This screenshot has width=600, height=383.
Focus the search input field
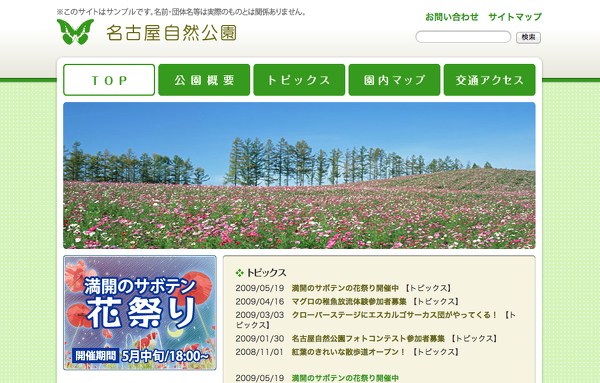pos(463,37)
